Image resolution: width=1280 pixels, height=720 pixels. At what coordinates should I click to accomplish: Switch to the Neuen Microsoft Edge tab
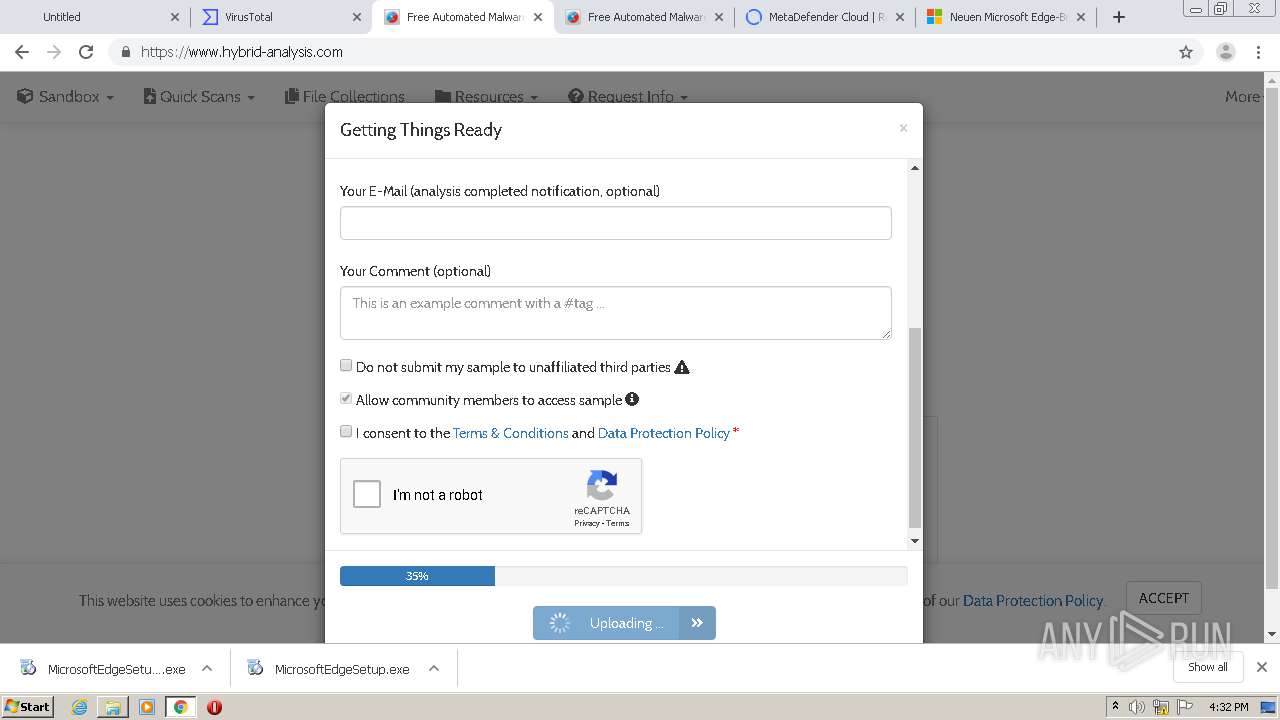(x=1005, y=17)
